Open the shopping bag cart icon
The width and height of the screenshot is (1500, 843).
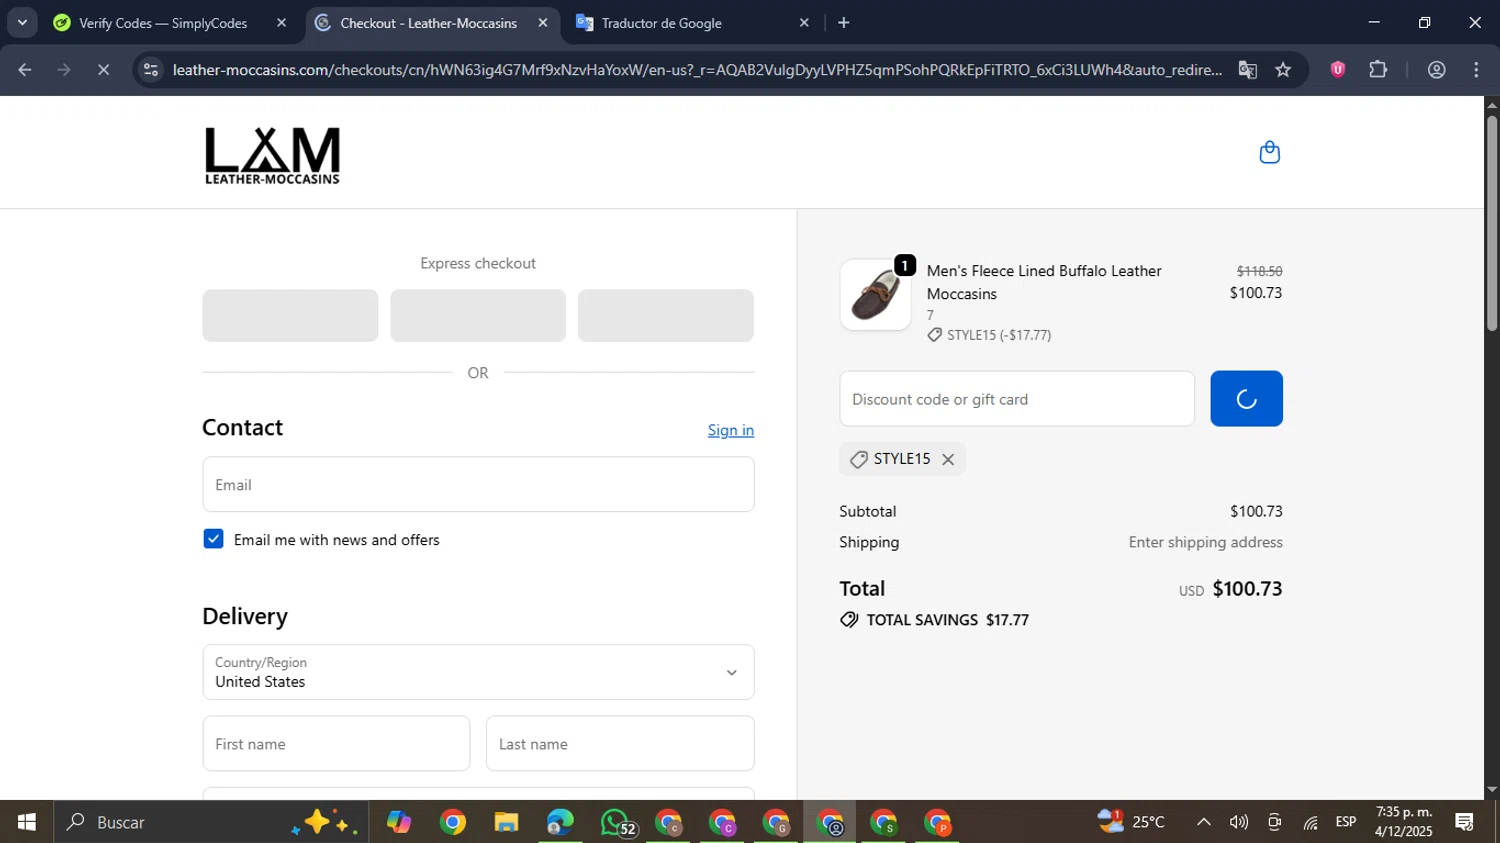1269,152
